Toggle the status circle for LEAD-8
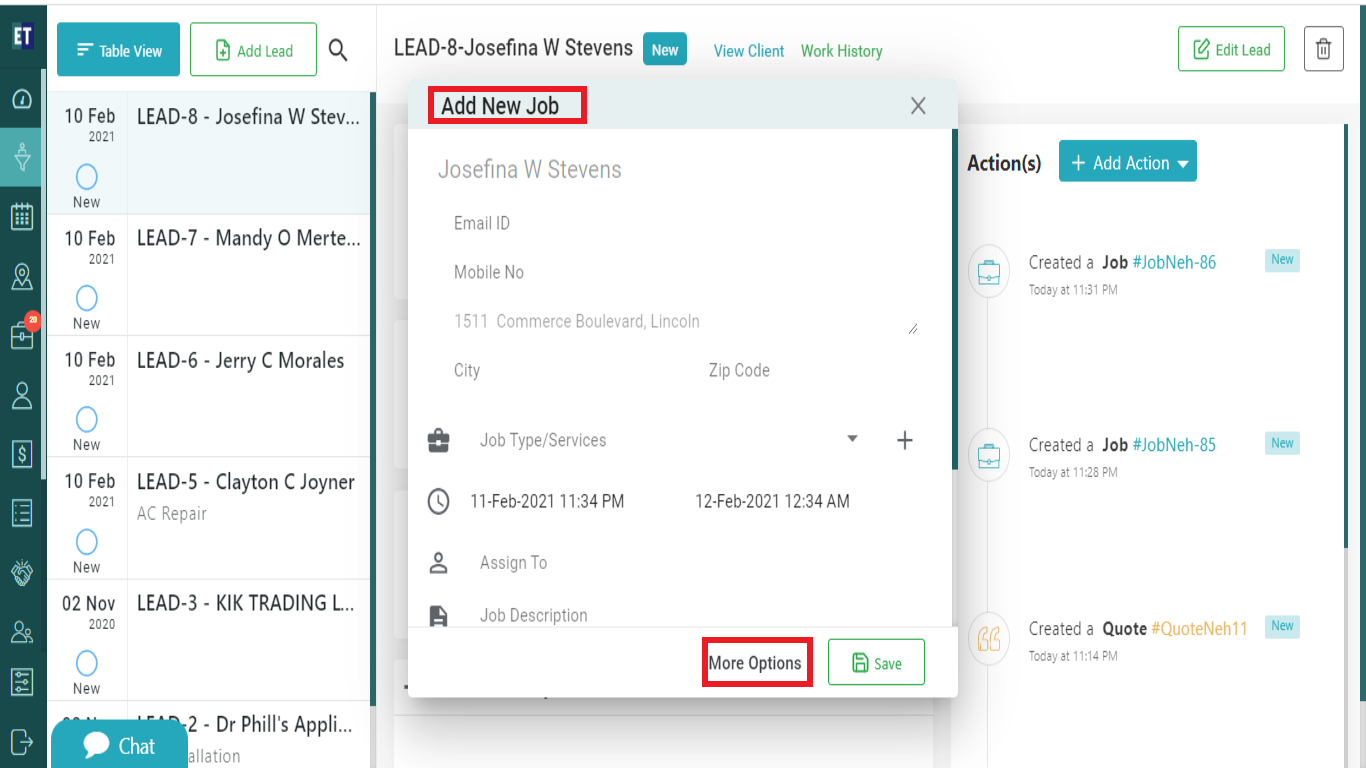Image resolution: width=1366 pixels, height=768 pixels. point(87,177)
